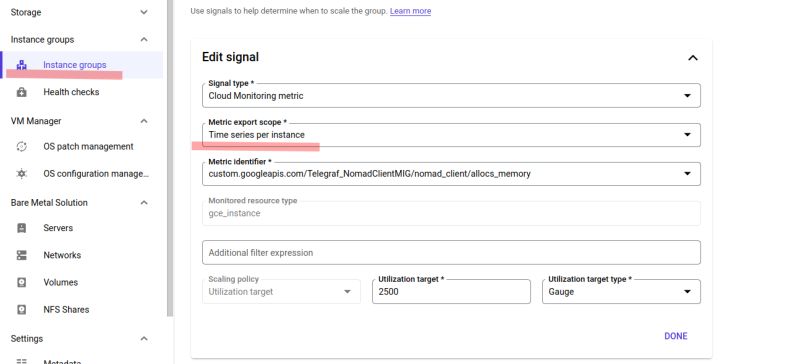The height and width of the screenshot is (364, 800).
Task: Open Volumes in Bare Metal Solution
Action: (60, 282)
